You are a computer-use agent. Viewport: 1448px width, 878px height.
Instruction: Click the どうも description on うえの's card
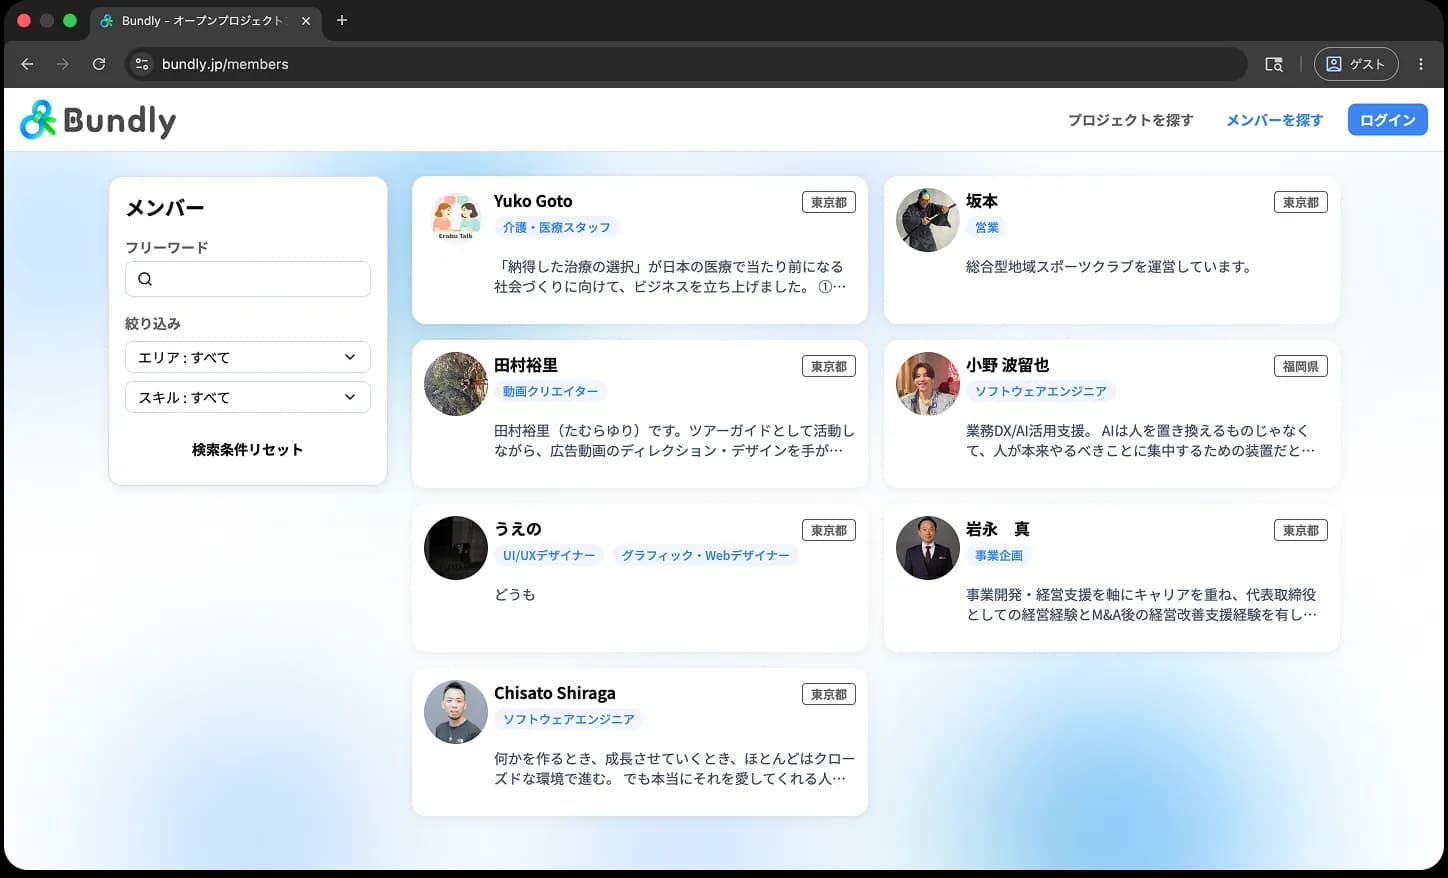click(x=515, y=595)
